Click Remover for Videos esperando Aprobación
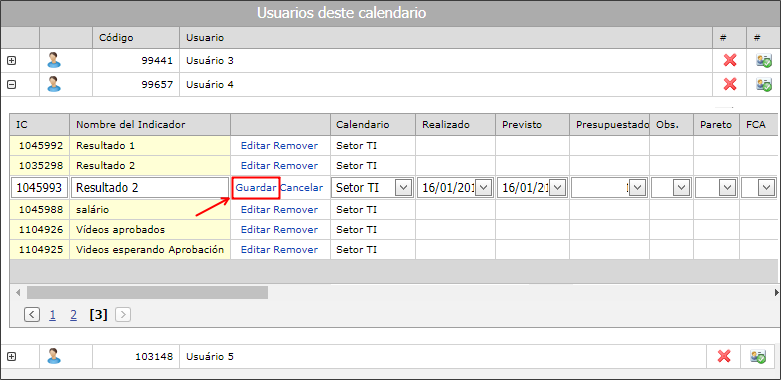The image size is (781, 380). (295, 250)
